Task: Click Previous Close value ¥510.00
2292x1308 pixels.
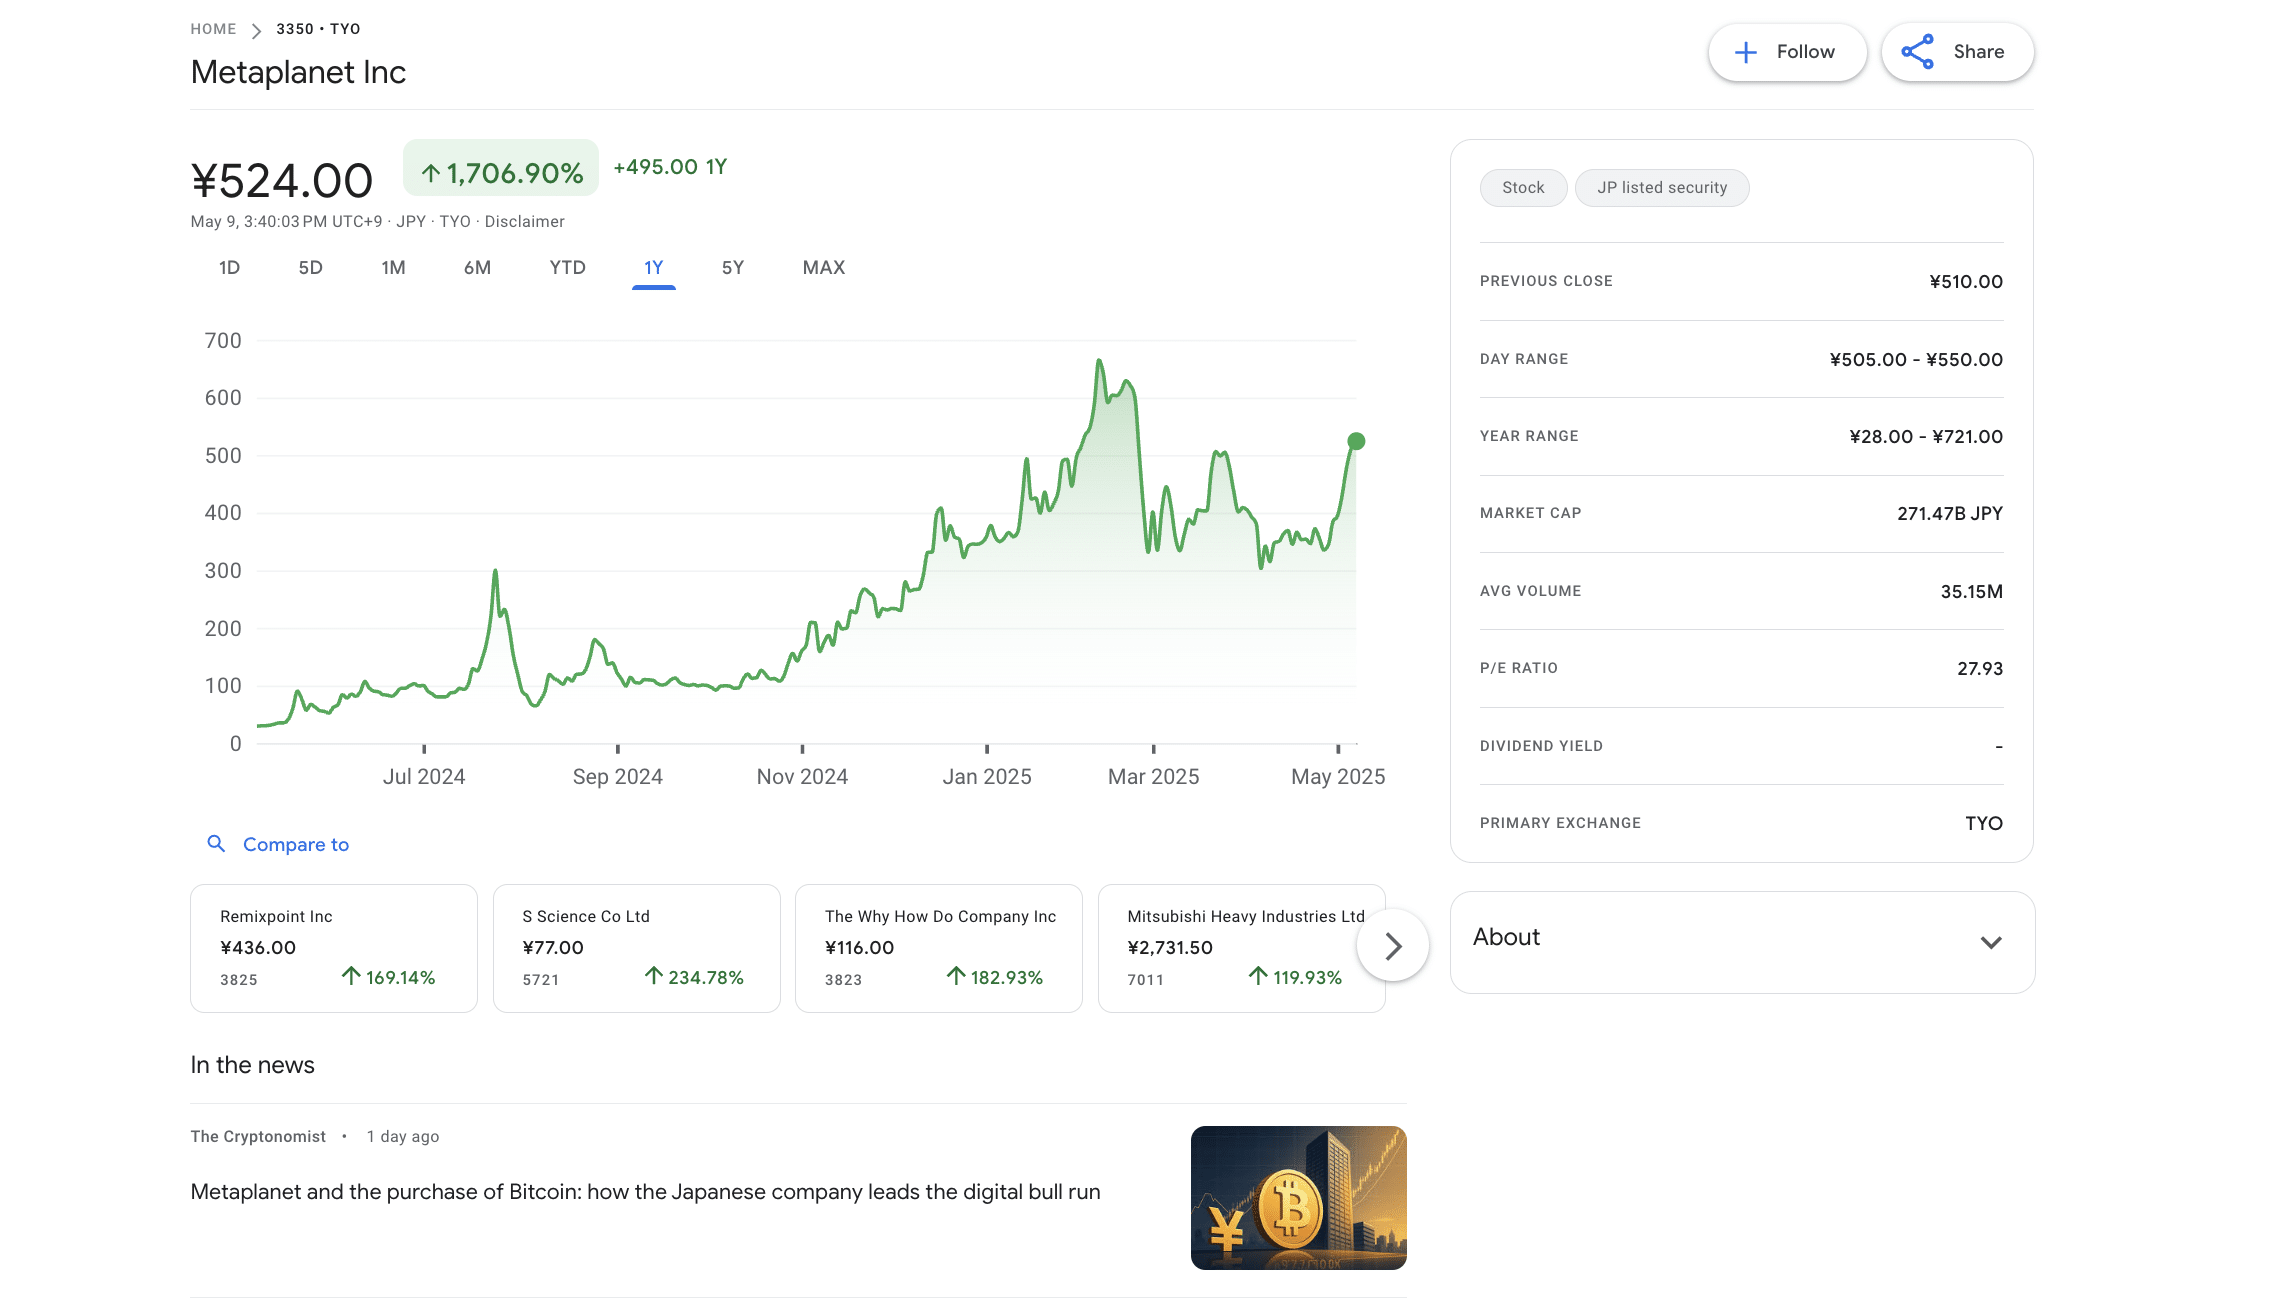Action: tap(1966, 282)
